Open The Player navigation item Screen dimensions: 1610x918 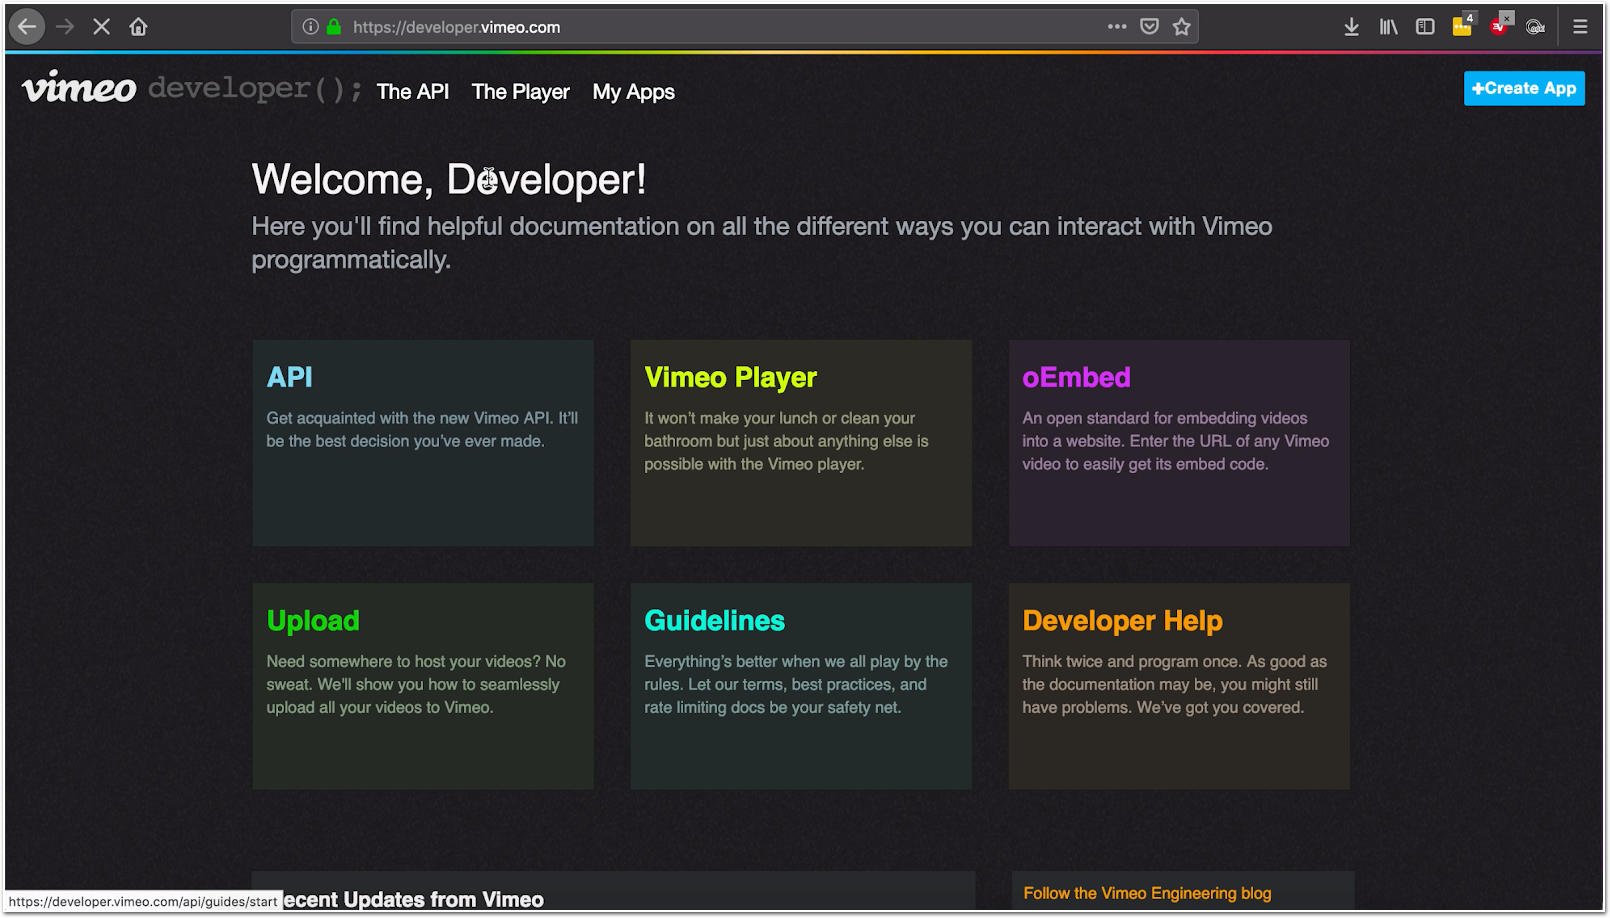point(521,92)
